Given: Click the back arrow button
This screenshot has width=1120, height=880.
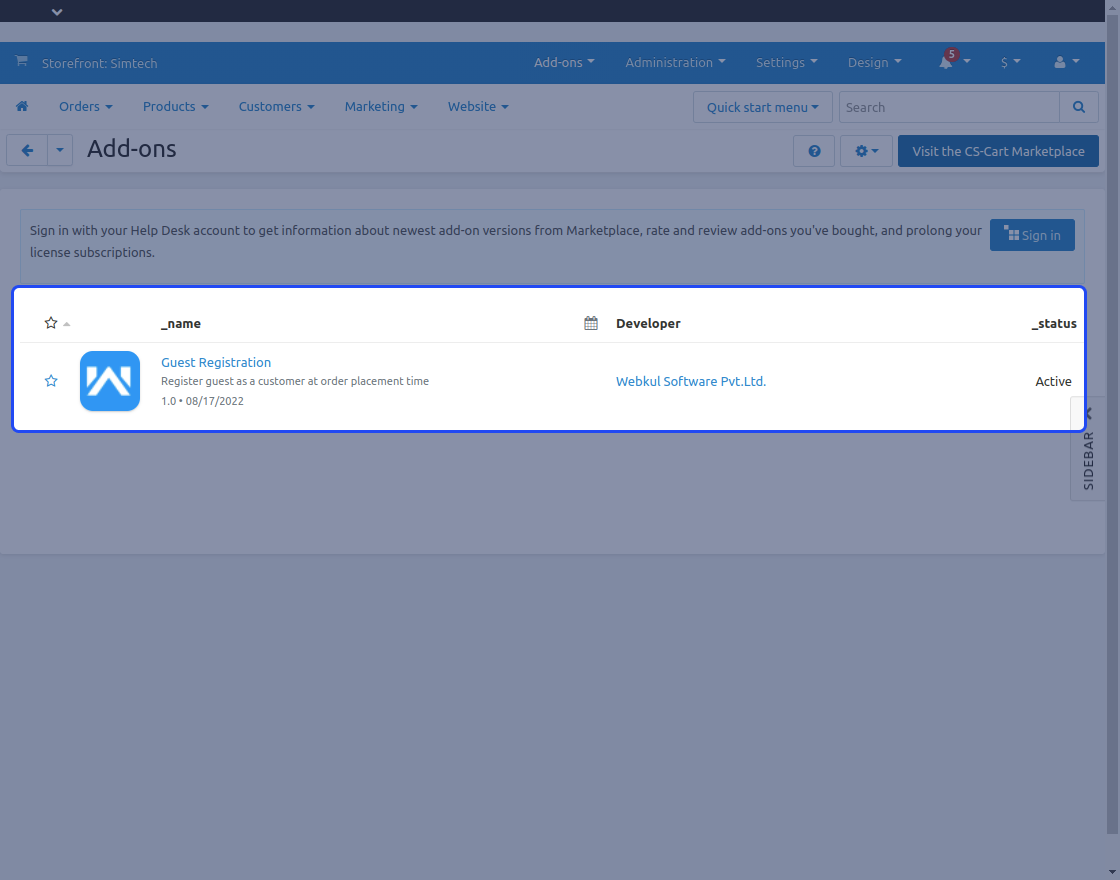Looking at the screenshot, I should pyautogui.click(x=27, y=151).
